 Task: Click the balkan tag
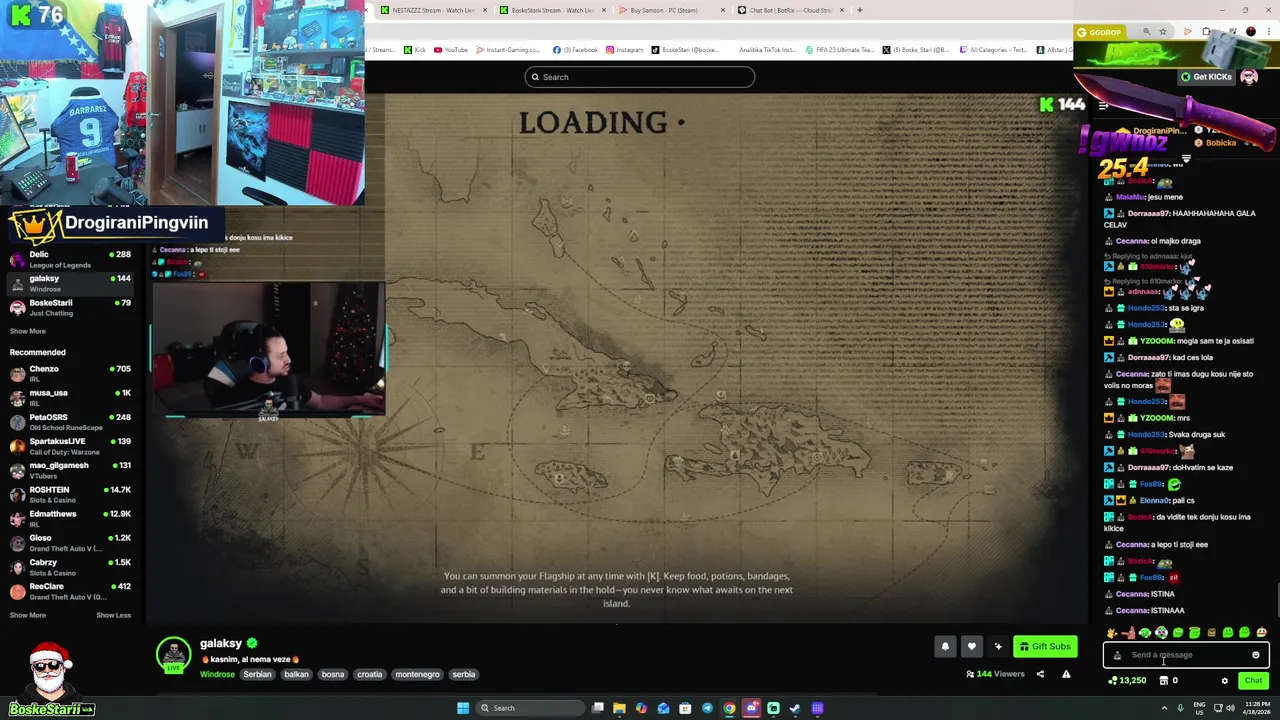point(296,674)
